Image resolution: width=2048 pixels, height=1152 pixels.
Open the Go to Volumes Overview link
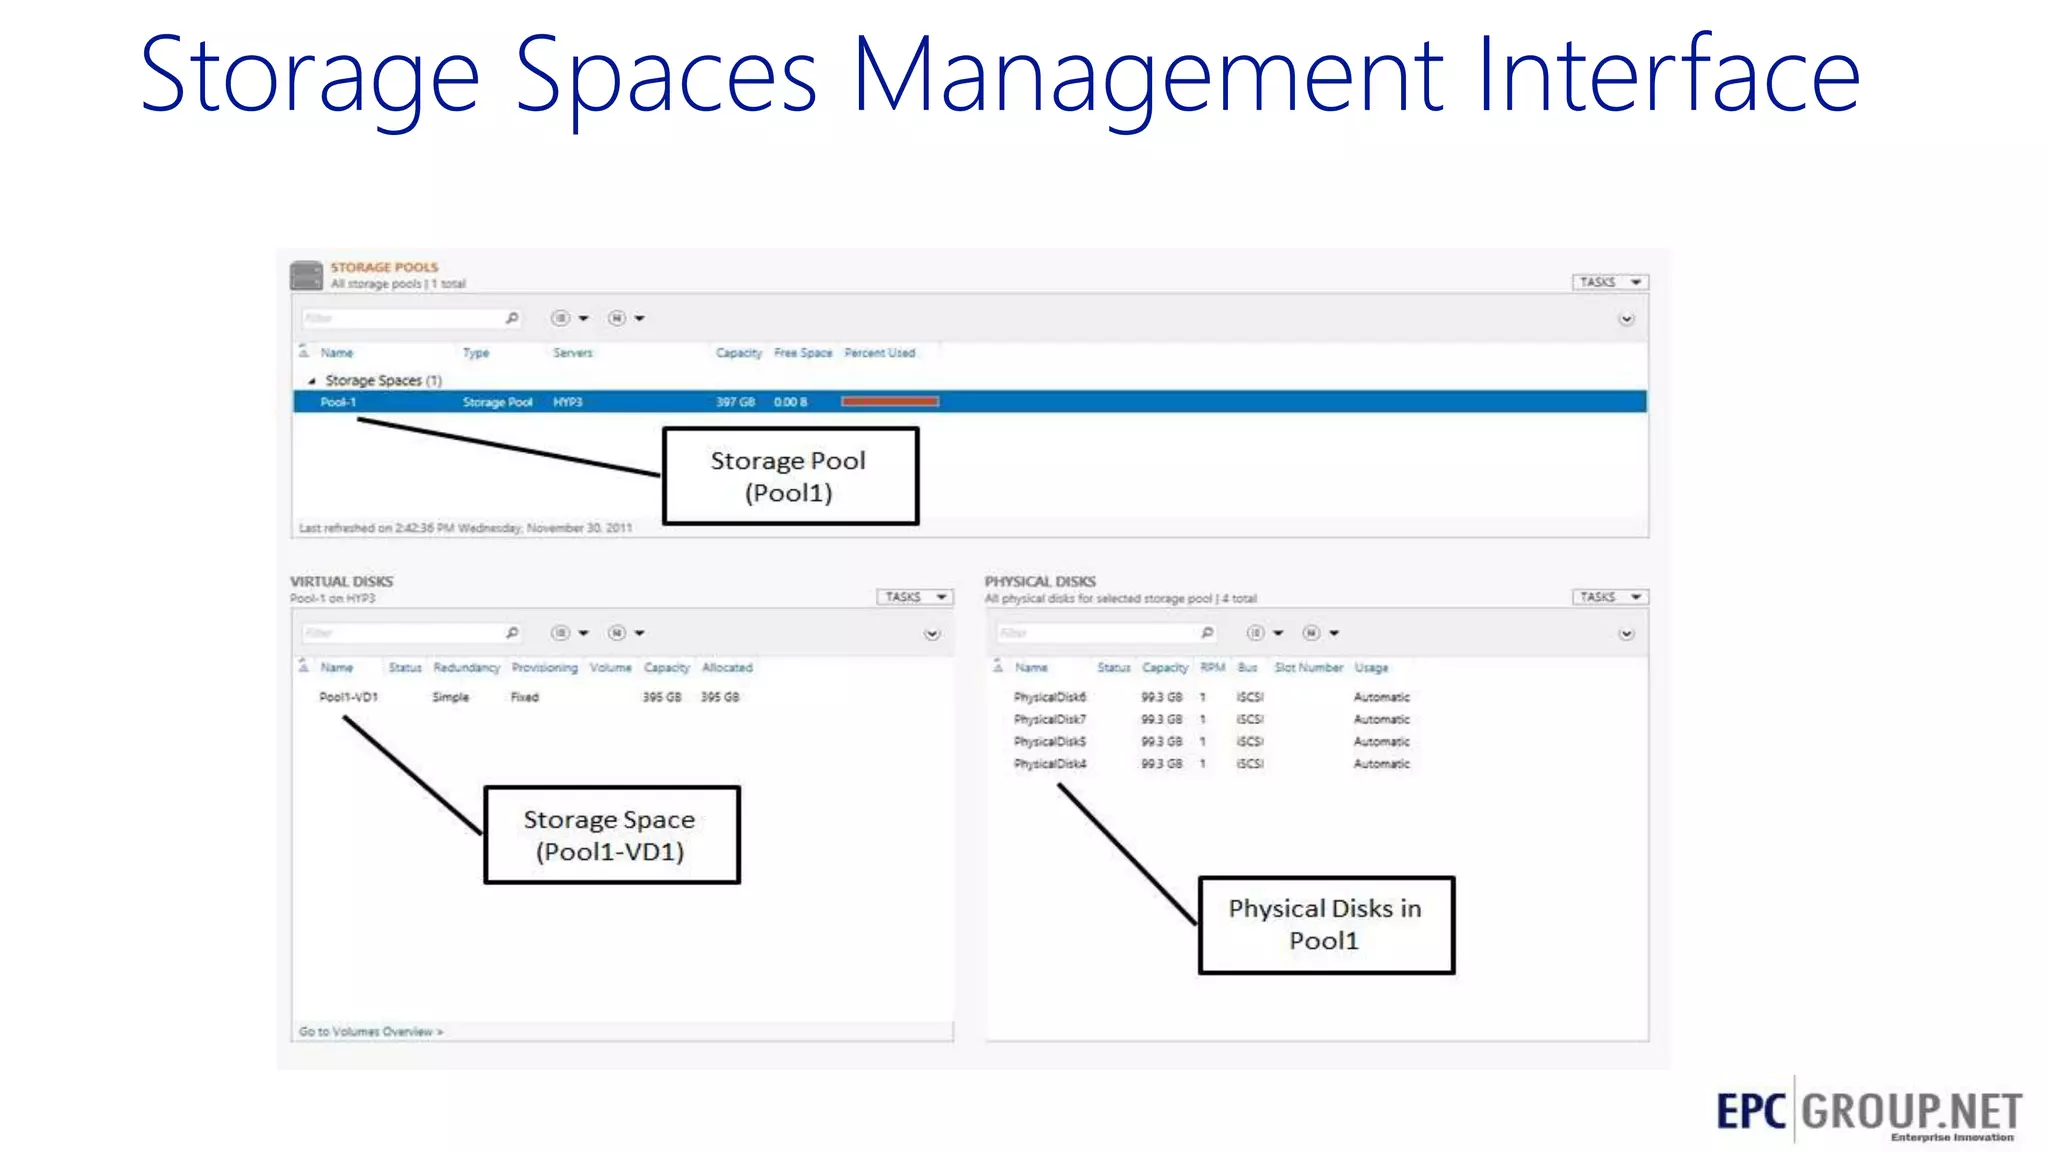tap(371, 1032)
